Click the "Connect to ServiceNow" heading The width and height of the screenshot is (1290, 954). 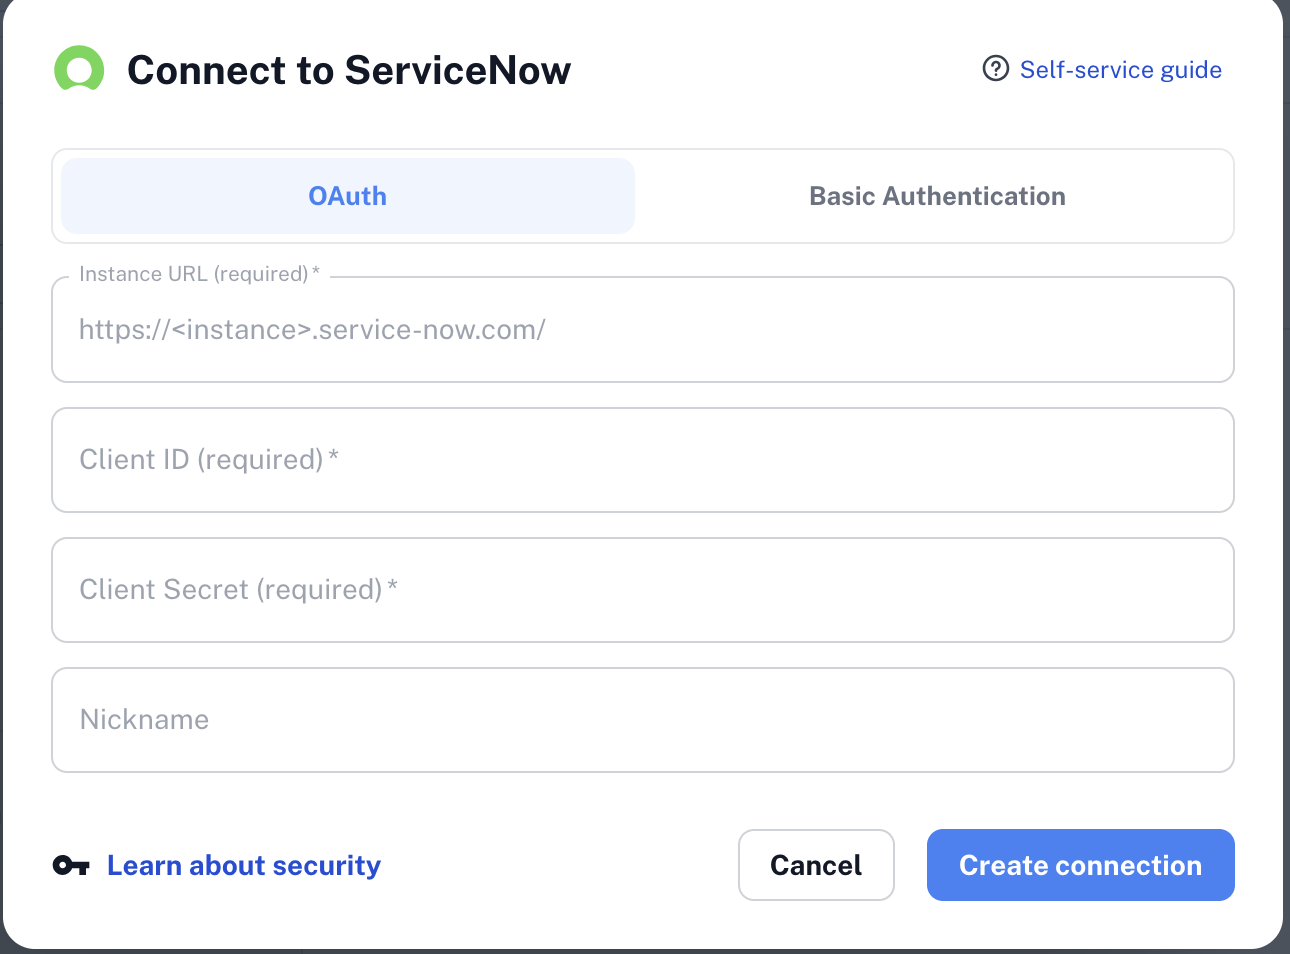(x=349, y=71)
